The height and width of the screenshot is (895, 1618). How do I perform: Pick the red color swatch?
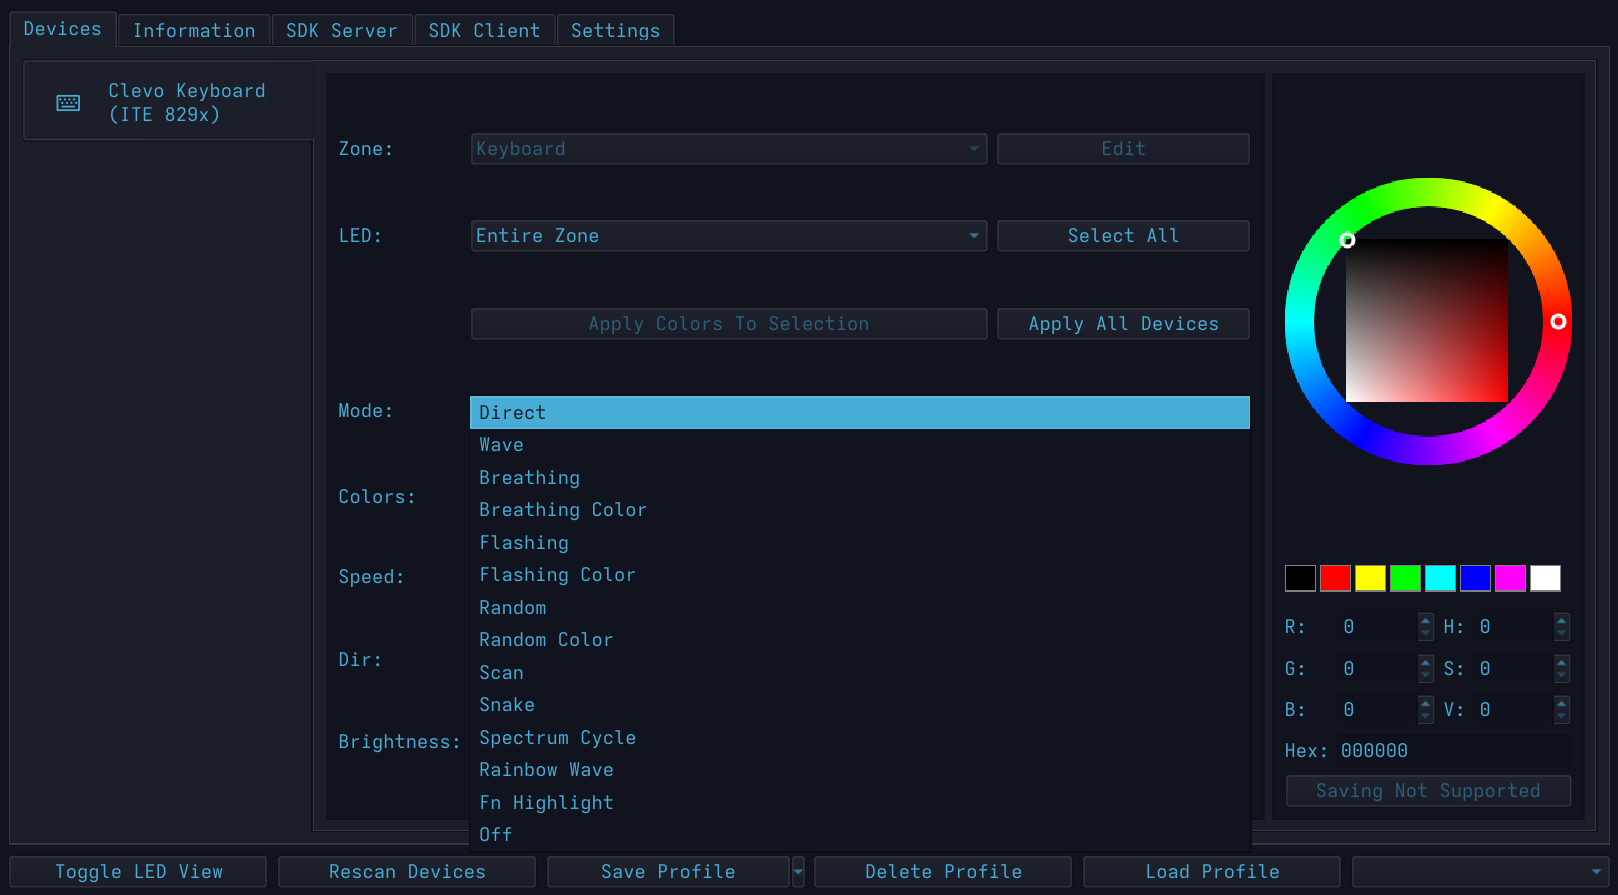coord(1335,578)
